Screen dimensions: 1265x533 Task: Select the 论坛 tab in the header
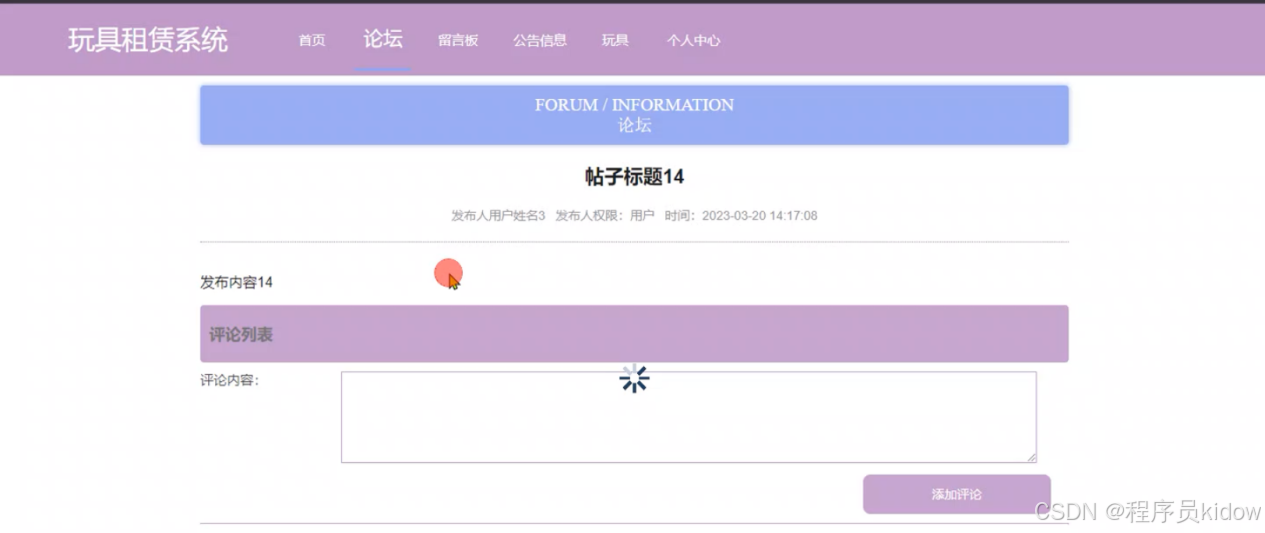click(382, 39)
